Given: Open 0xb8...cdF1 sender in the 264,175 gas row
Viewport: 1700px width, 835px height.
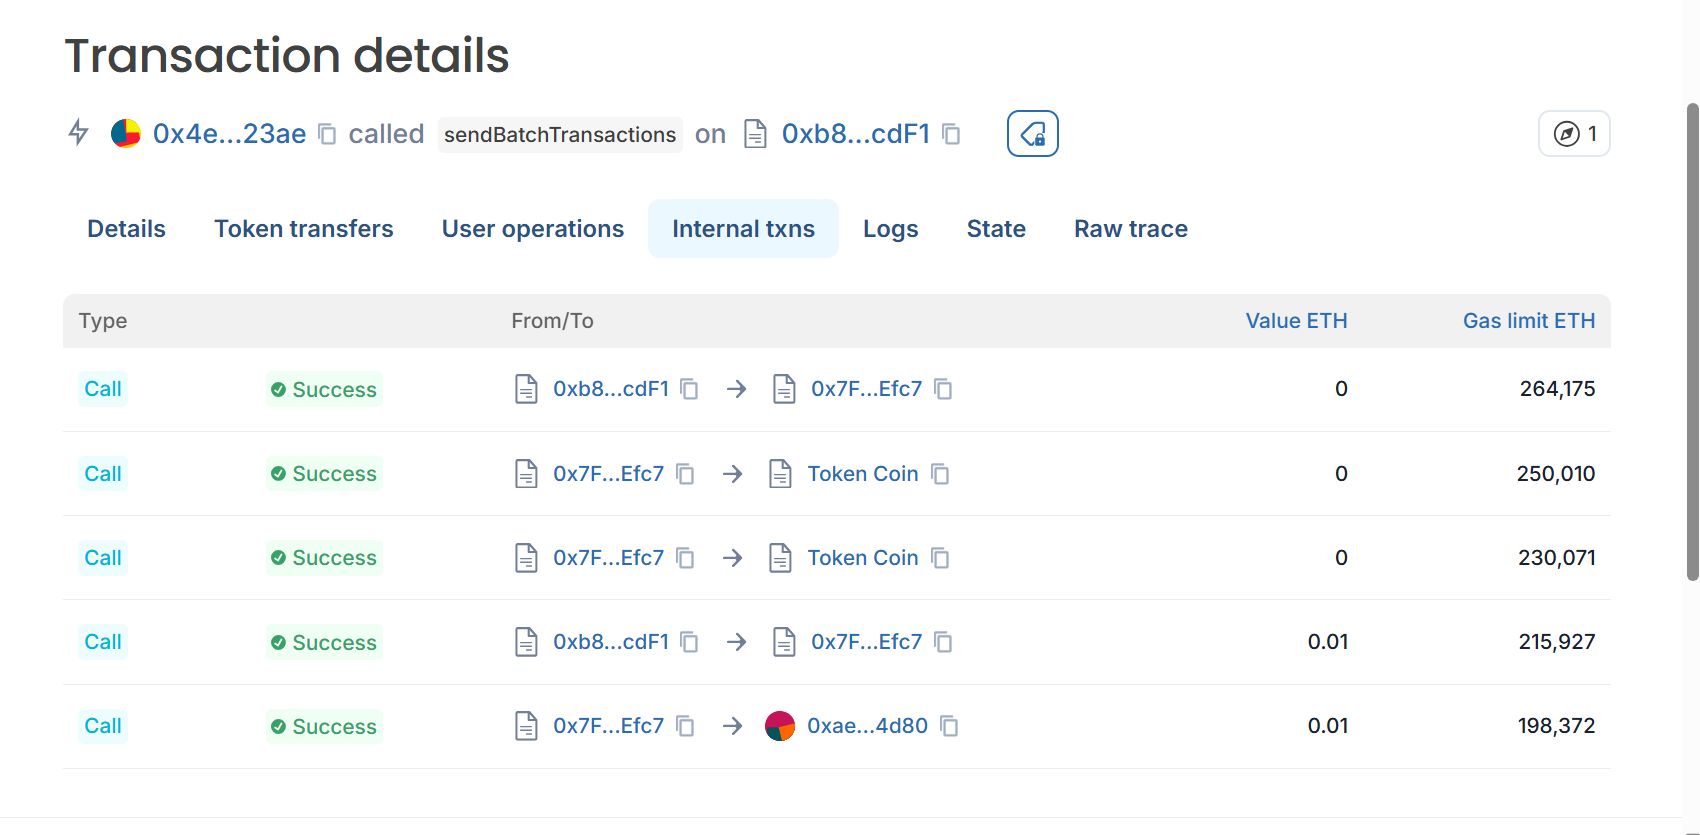Looking at the screenshot, I should pos(611,389).
